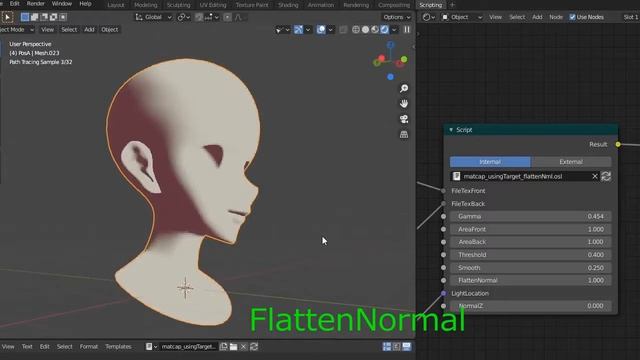
Task: Click the zoom magnifier viewport icon
Action: (404, 89)
